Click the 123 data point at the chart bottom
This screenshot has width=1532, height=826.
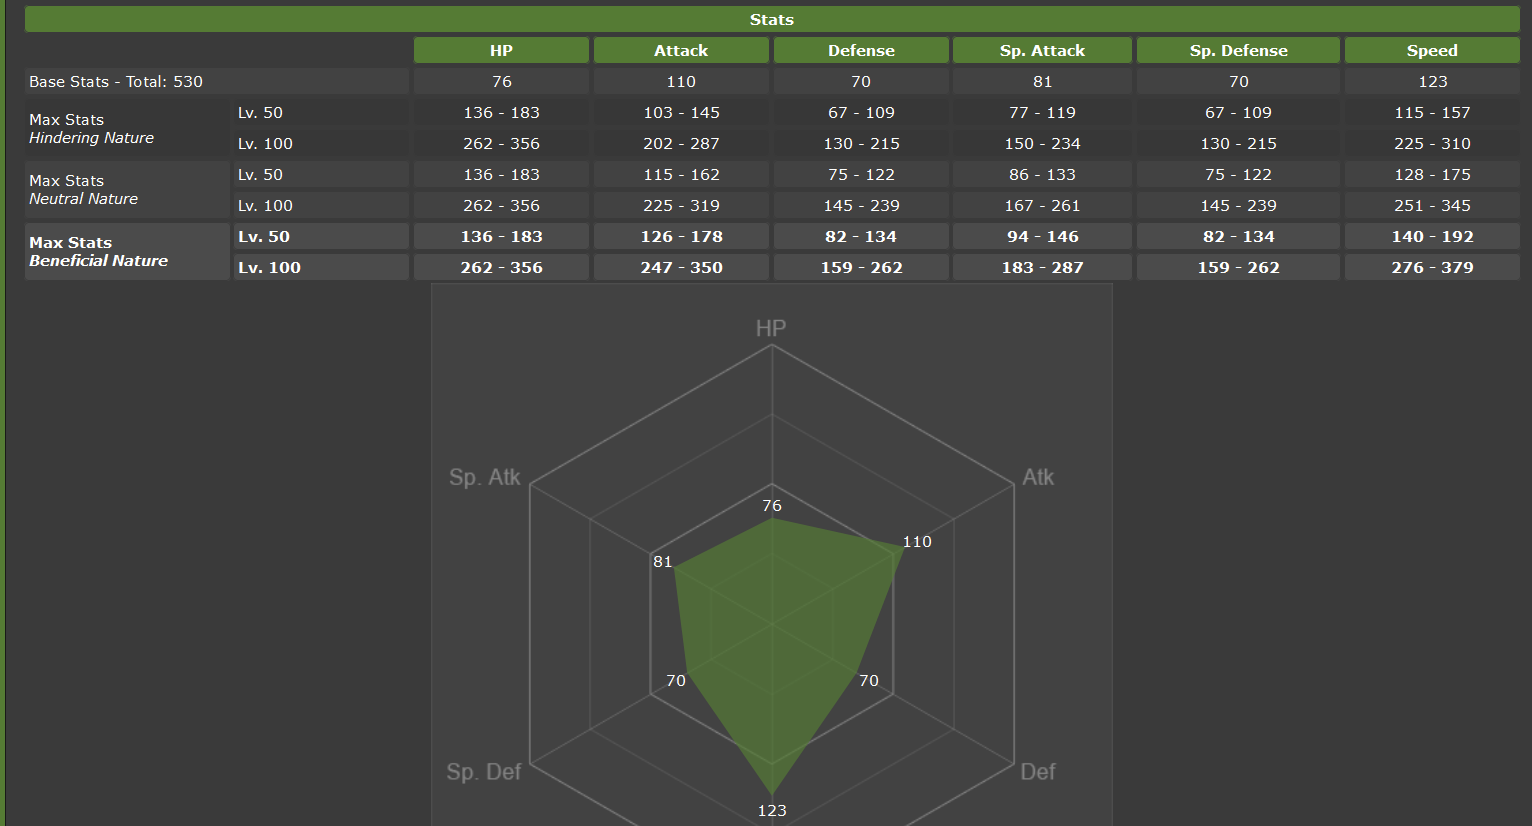tap(772, 795)
